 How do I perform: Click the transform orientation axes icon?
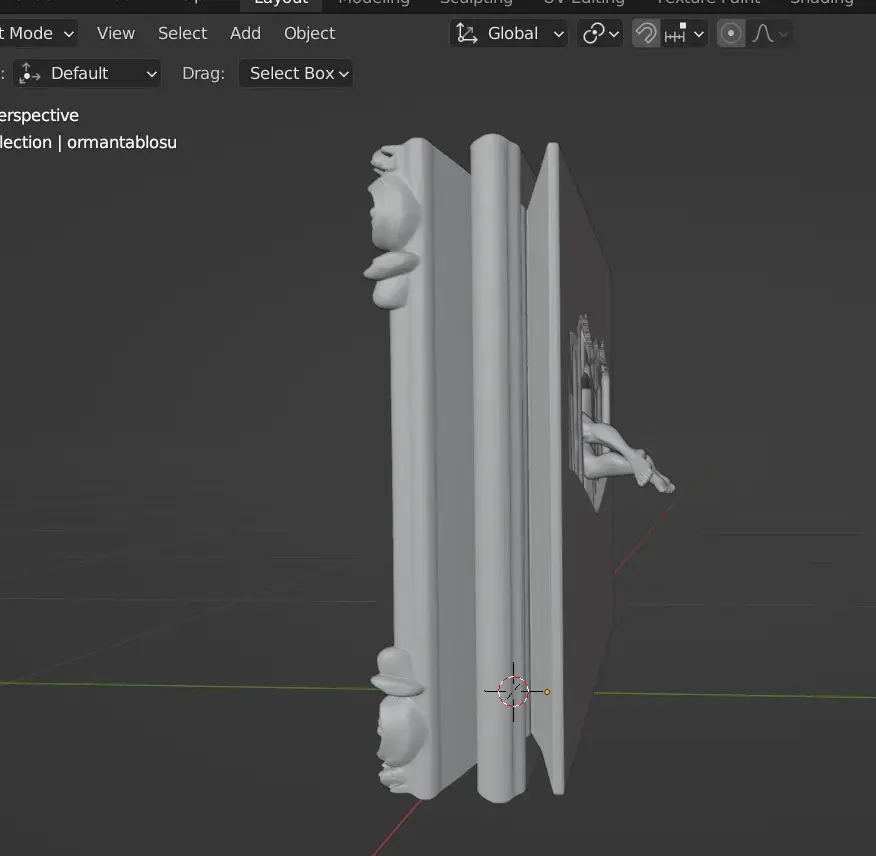(466, 34)
